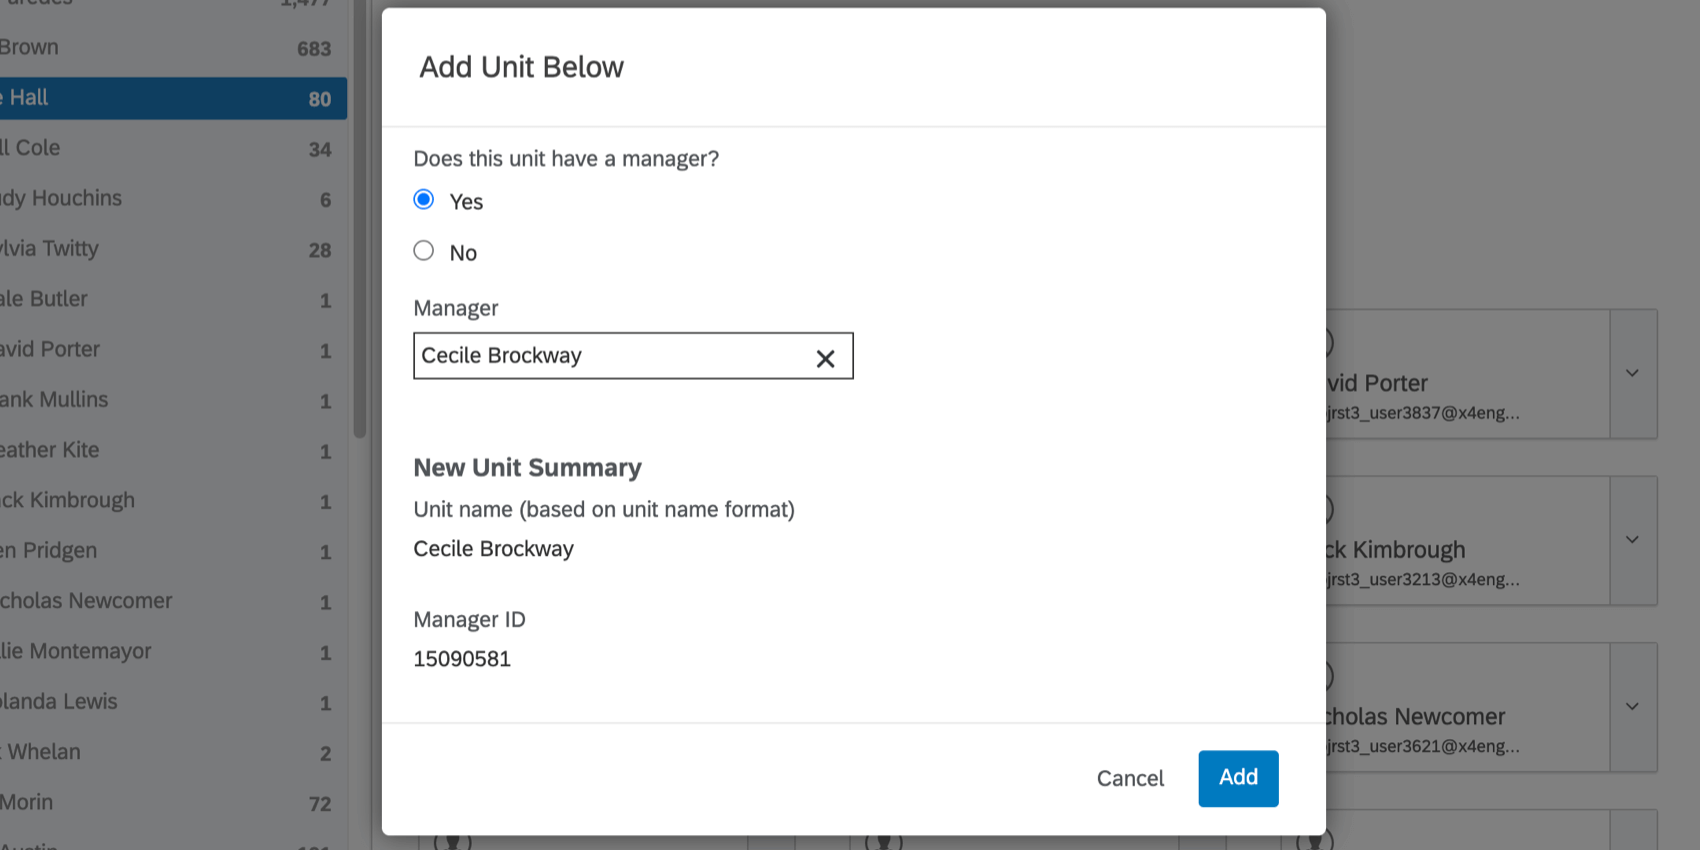1700x850 pixels.
Task: Click the sidebar vertical scrollbar
Action: (360, 250)
